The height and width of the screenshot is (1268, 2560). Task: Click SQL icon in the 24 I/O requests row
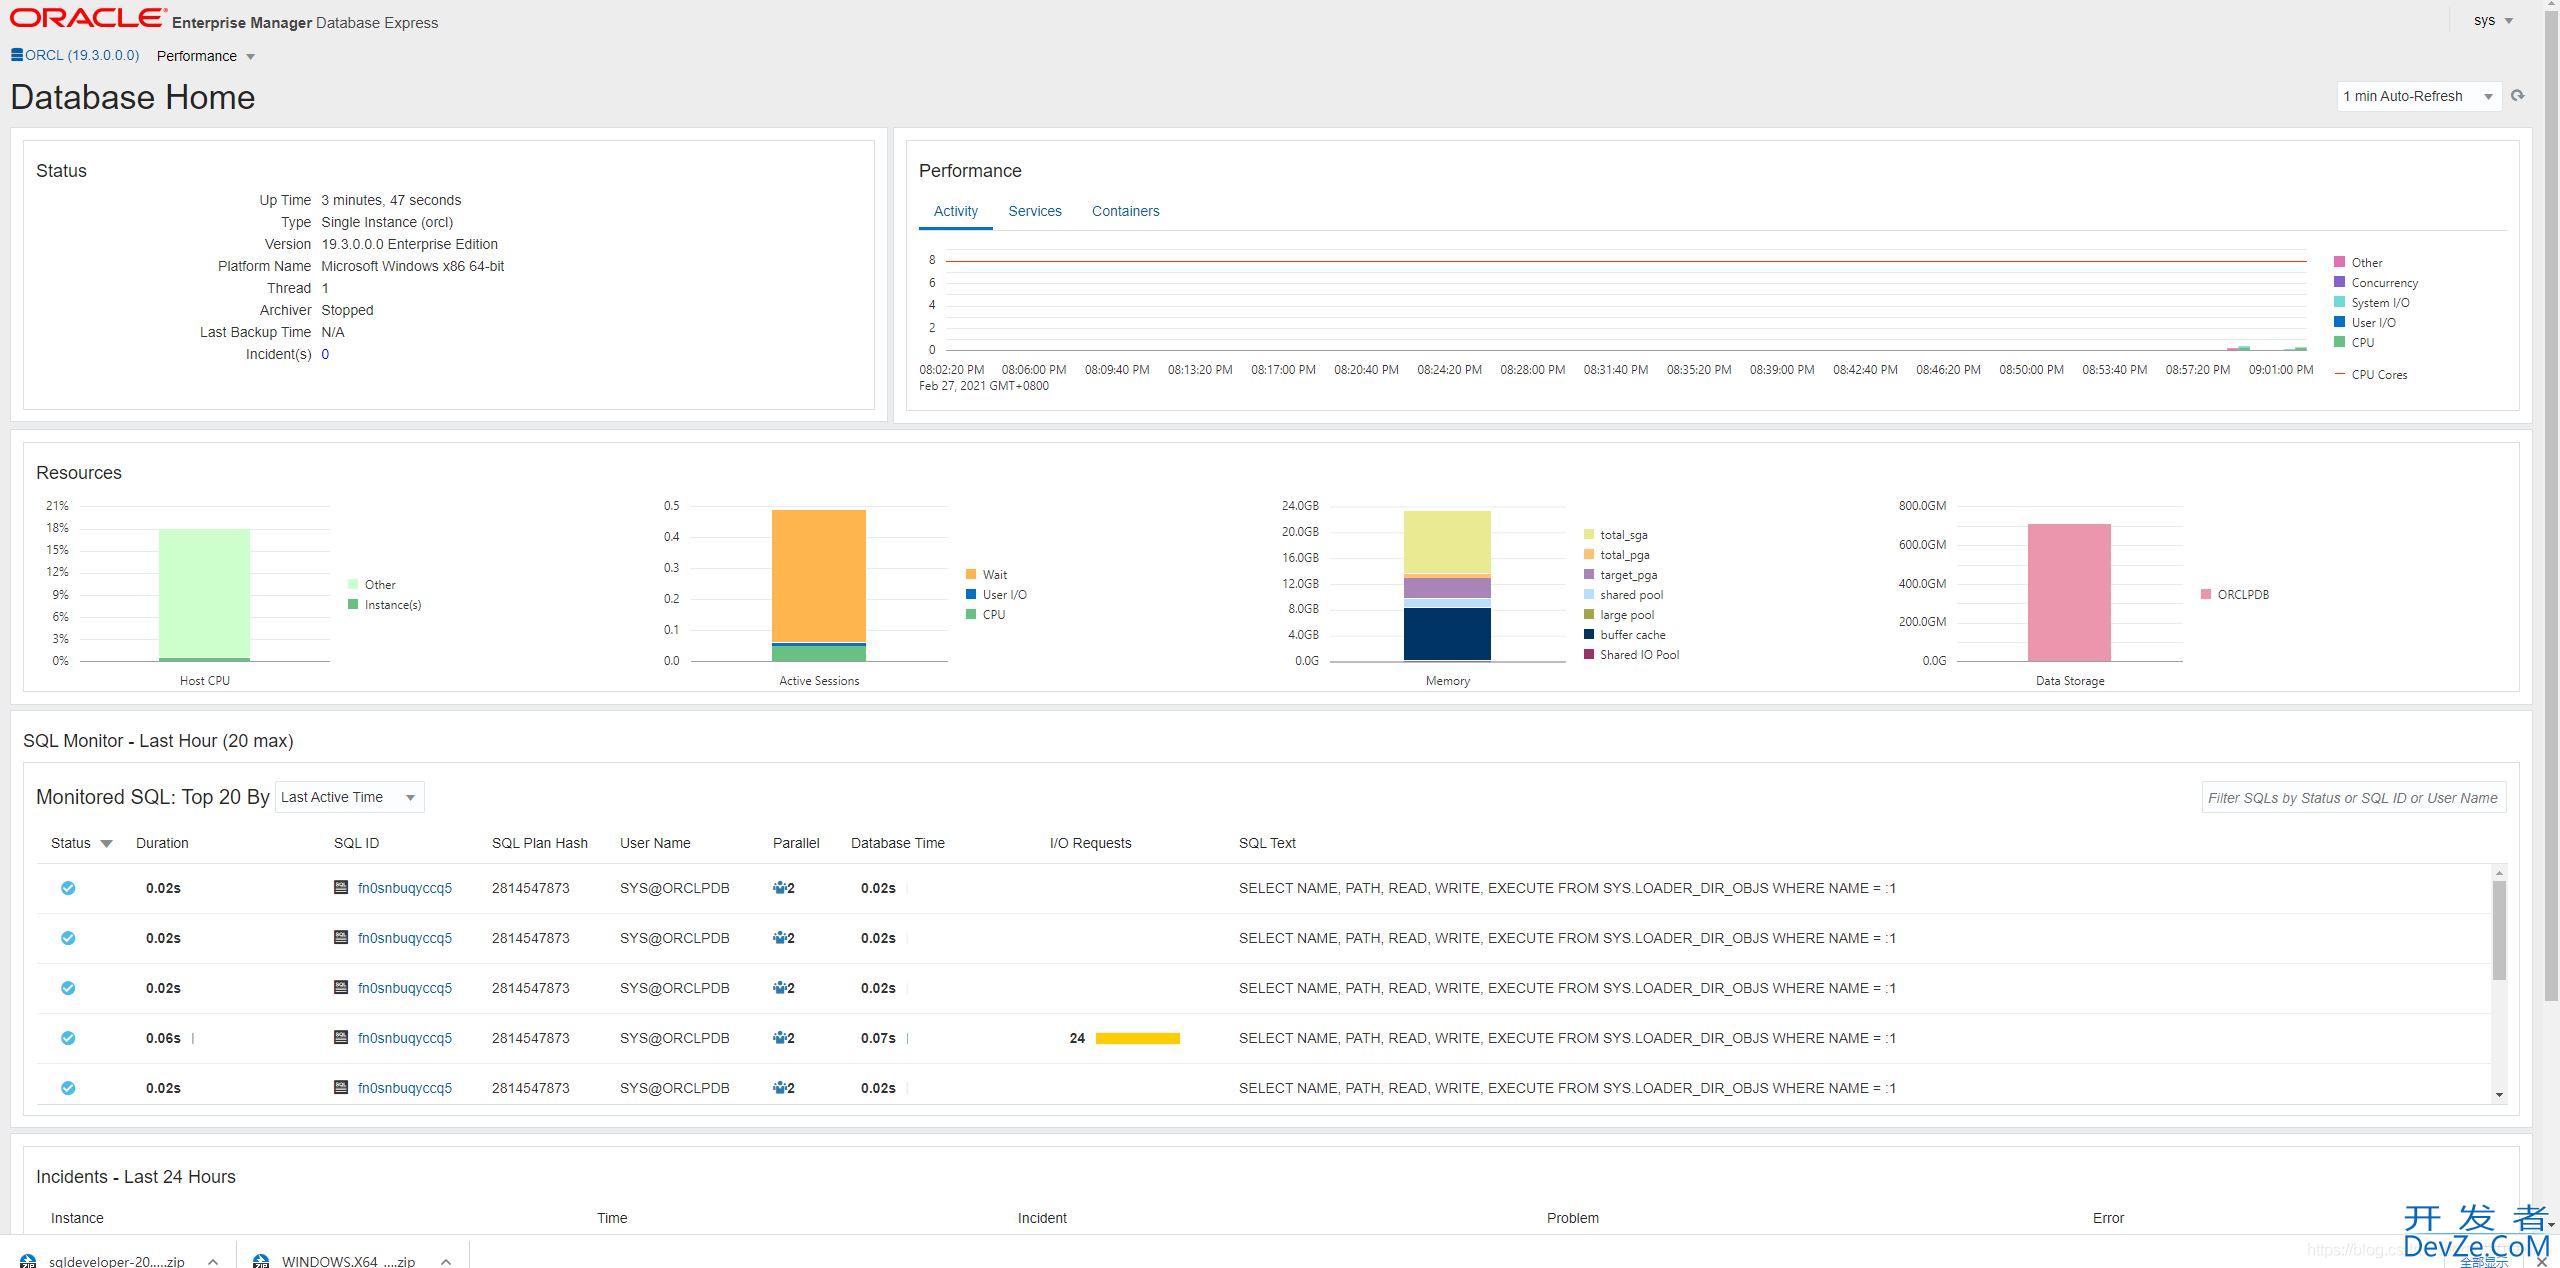(x=341, y=1037)
